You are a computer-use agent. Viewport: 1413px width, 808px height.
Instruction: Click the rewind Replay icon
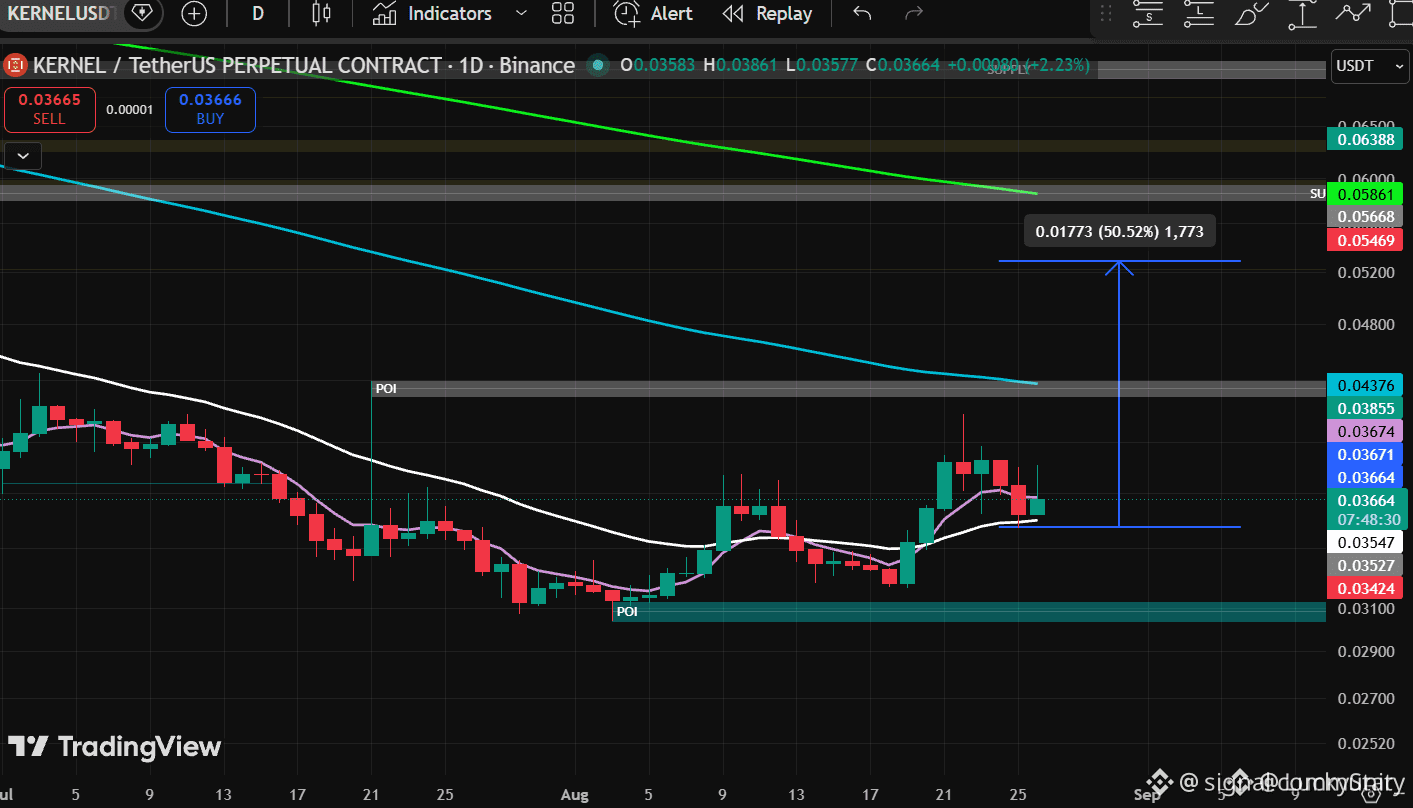coord(734,14)
